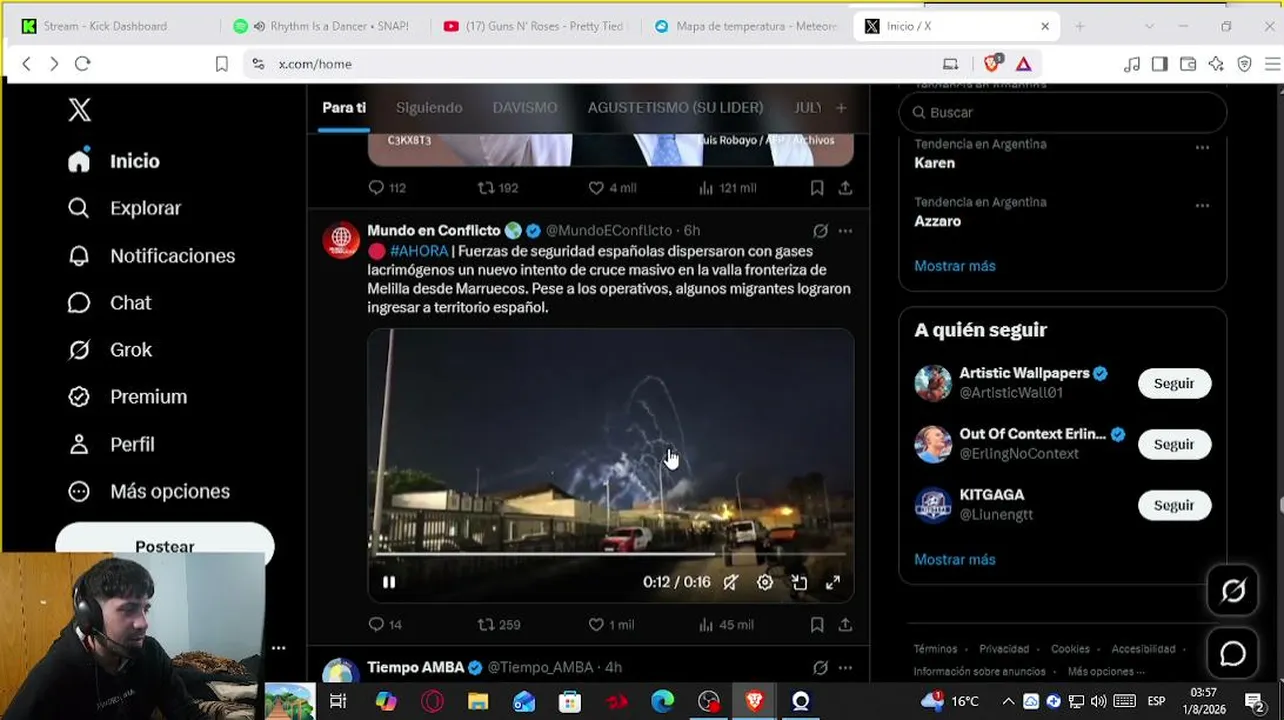This screenshot has height=720, width=1284.
Task: Click the X logo in the sidebar
Action: point(79,110)
